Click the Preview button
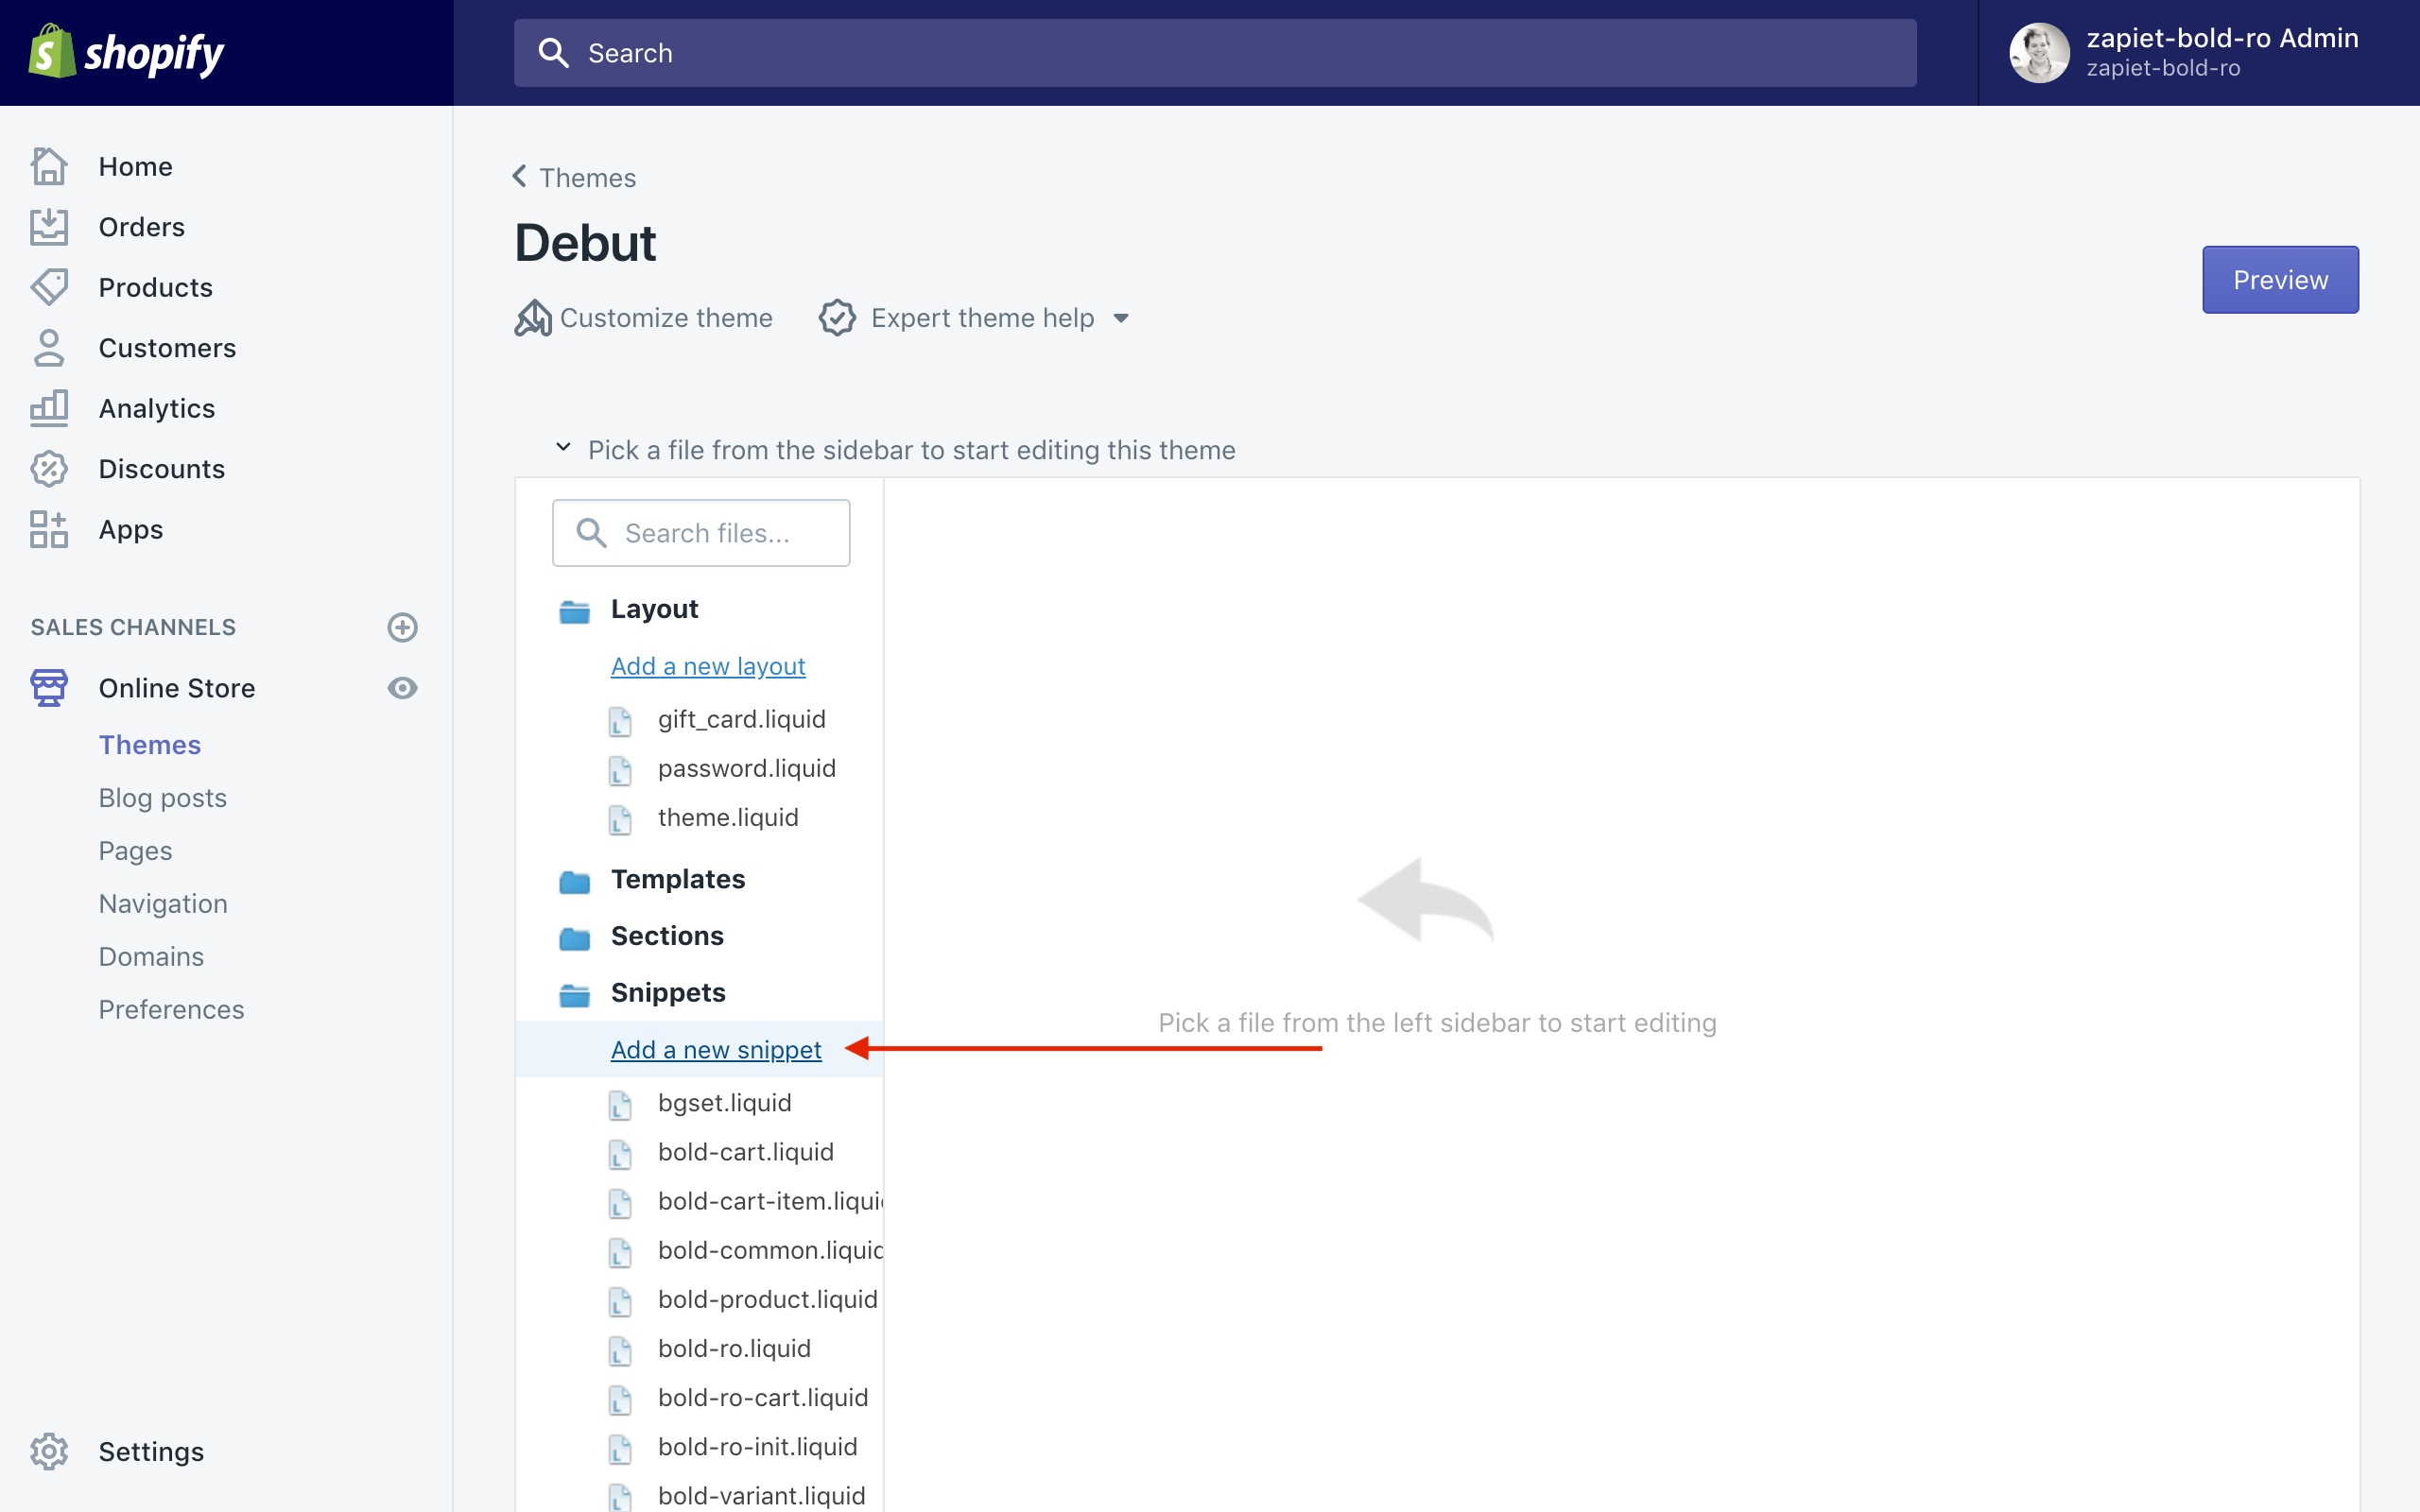The height and width of the screenshot is (1512, 2420). pyautogui.click(x=2279, y=280)
